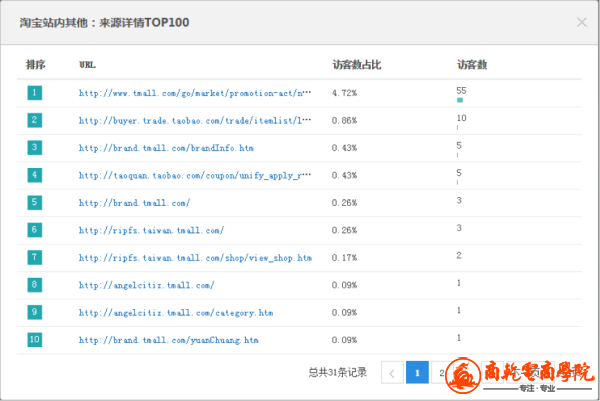Screen dimensions: 600x401
Task: Open the buyer.trade.taobao.com itemlist link
Action: coord(195,121)
